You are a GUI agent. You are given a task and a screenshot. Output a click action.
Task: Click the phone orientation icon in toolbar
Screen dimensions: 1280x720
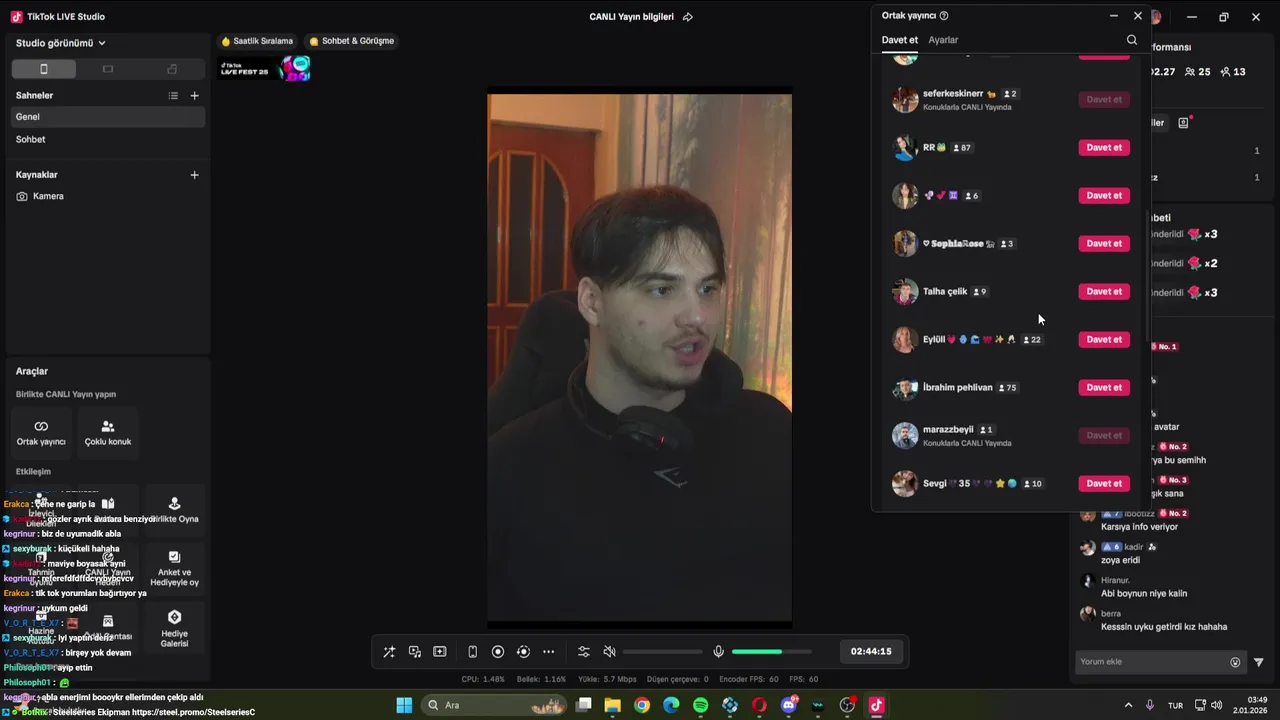(473, 652)
